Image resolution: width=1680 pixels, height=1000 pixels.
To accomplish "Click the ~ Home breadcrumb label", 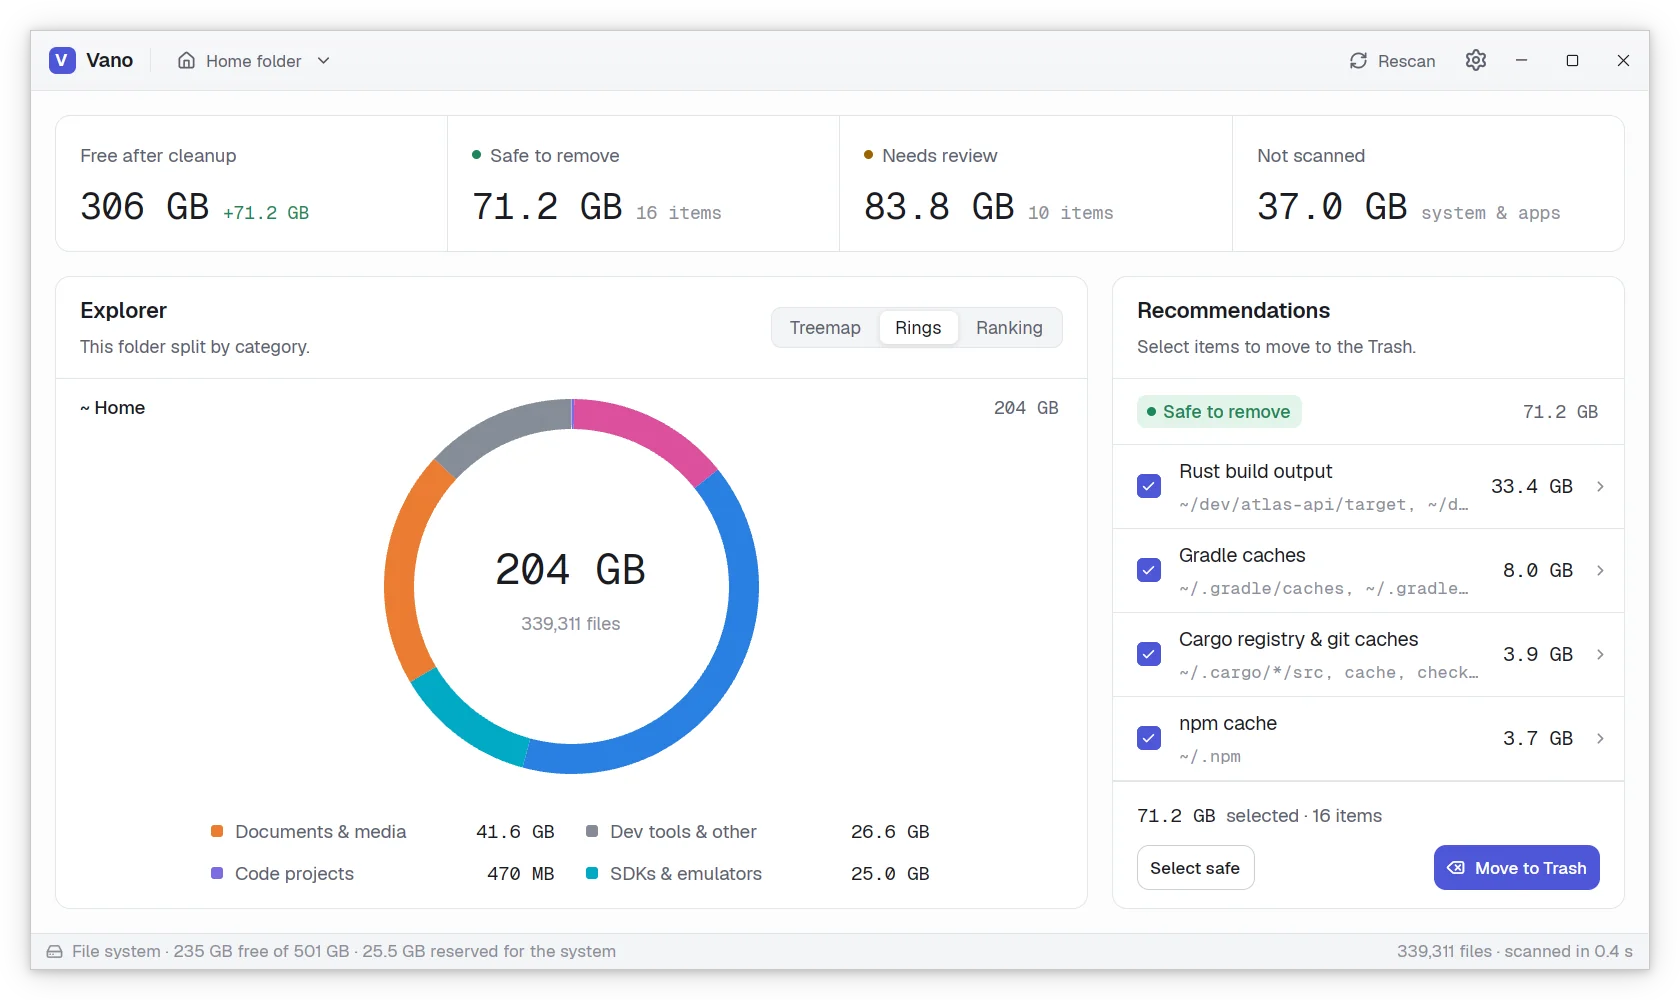I will point(113,408).
